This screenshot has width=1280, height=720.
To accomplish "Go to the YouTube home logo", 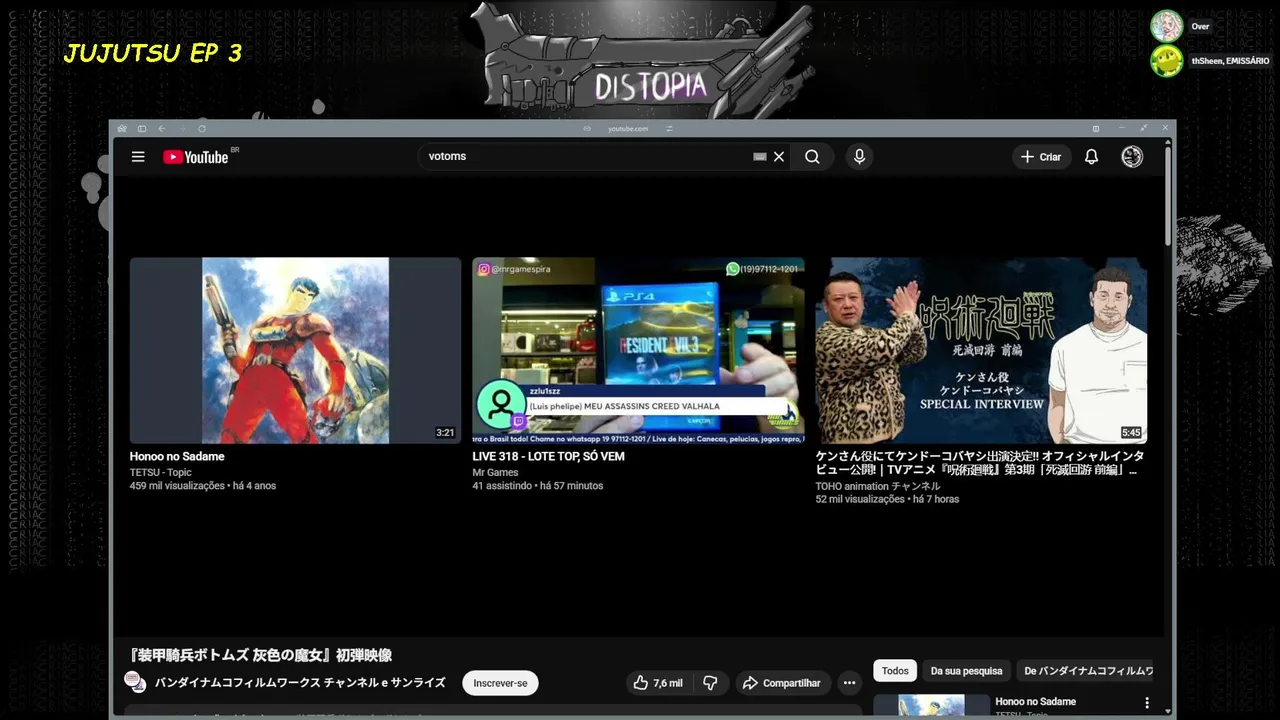I will coord(196,157).
